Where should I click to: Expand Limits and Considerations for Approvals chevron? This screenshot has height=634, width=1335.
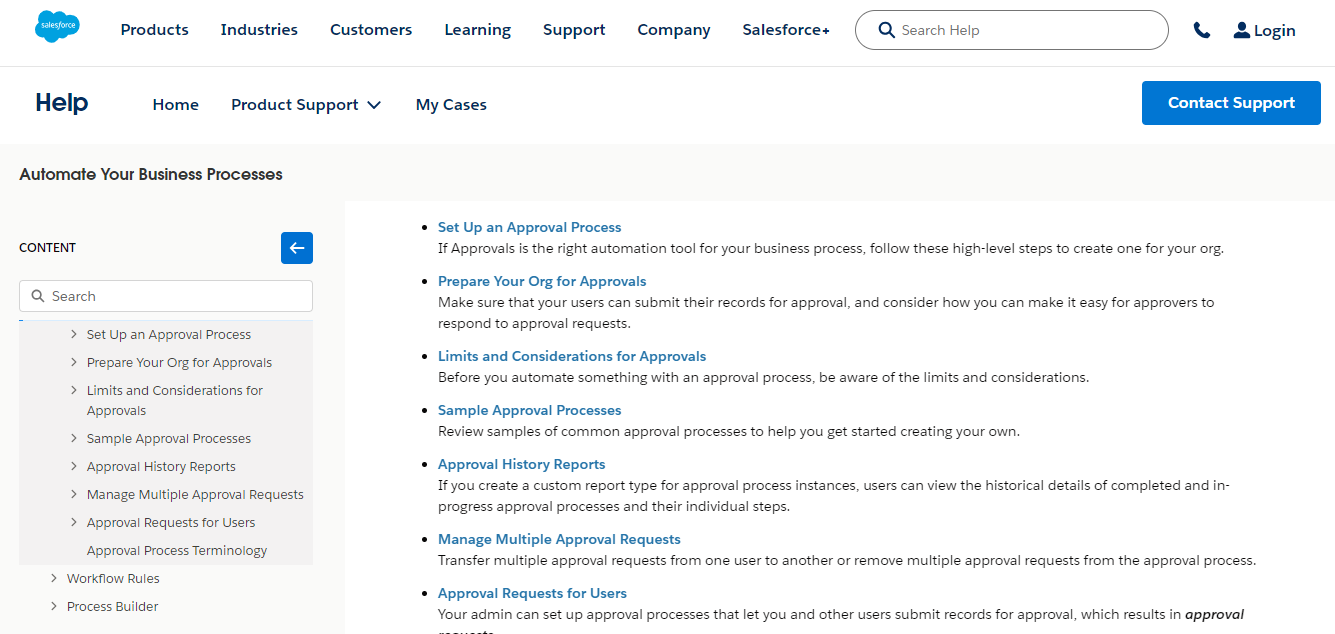click(x=74, y=390)
